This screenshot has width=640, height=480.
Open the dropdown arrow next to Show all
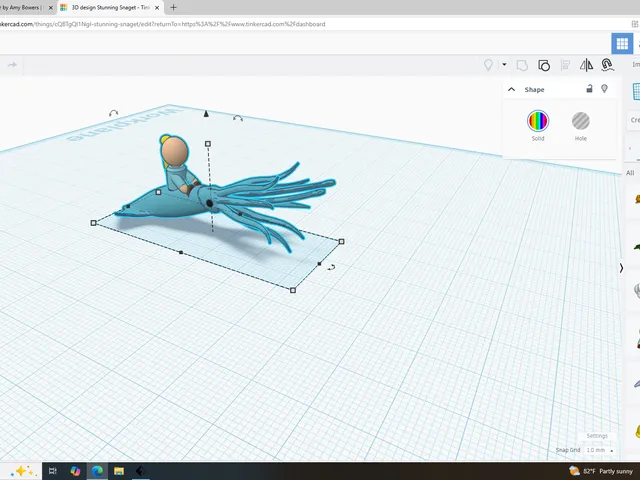pos(504,64)
